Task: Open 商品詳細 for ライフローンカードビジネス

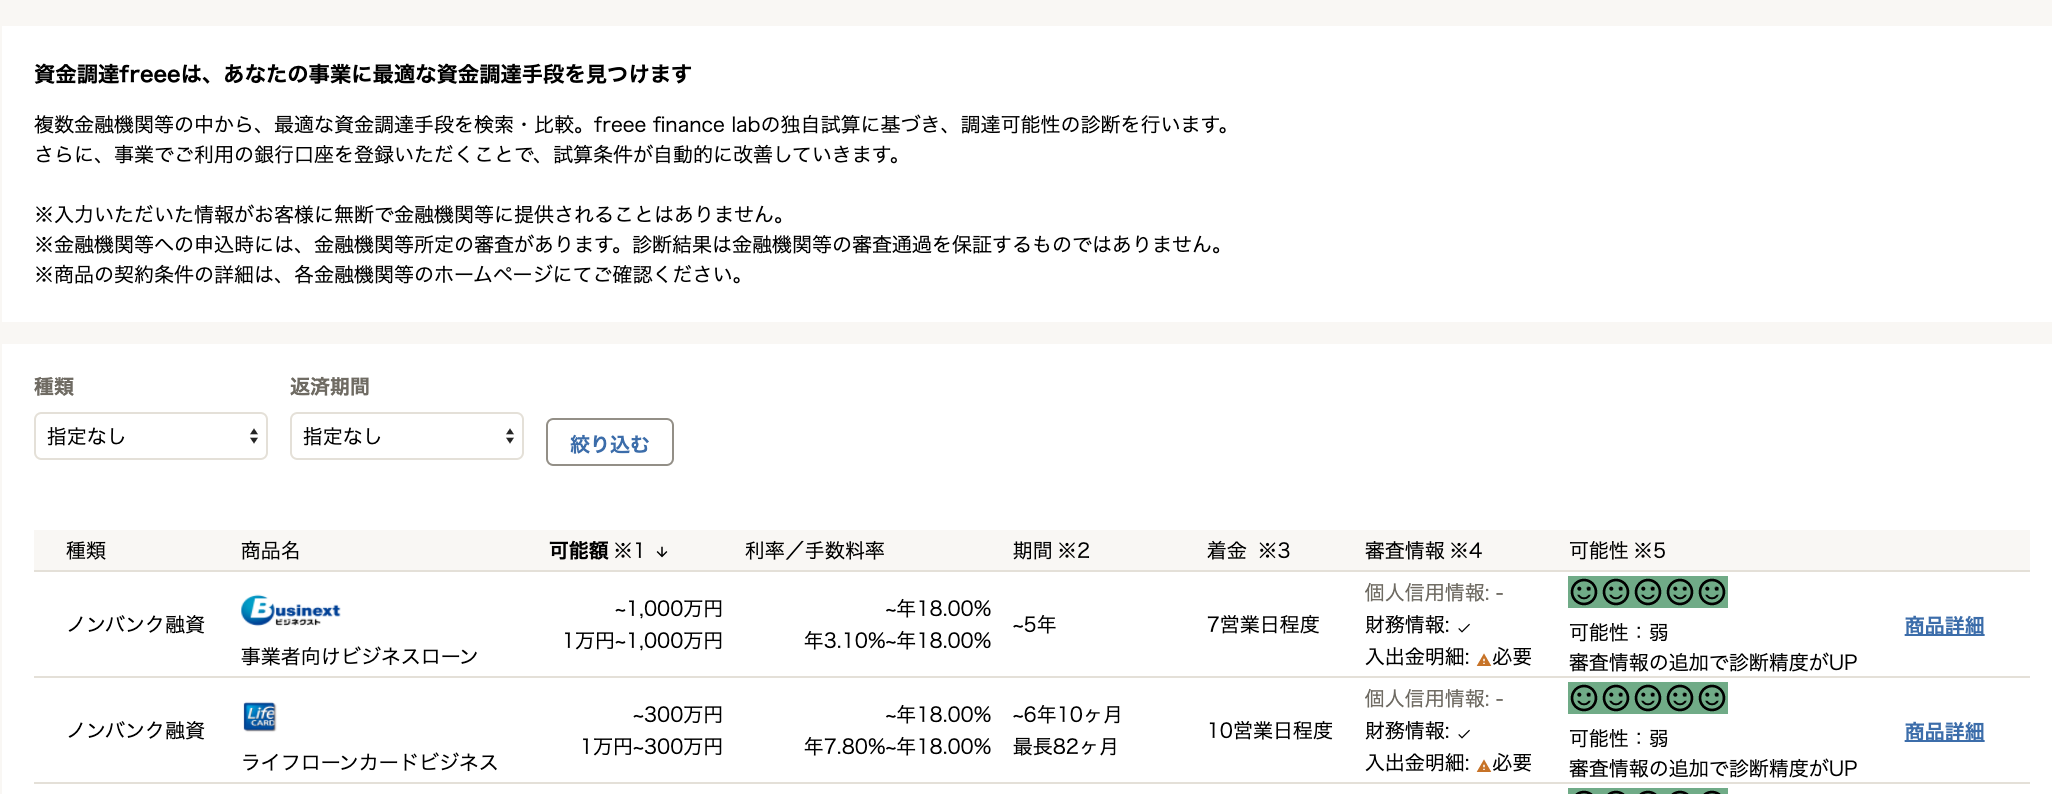Action: click(x=1944, y=731)
